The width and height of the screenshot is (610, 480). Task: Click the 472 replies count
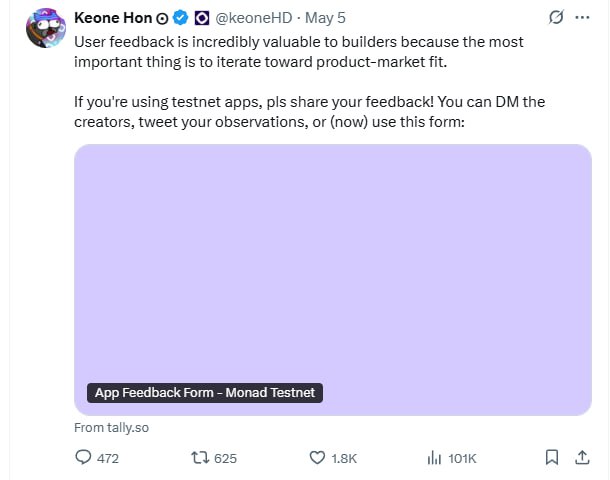click(x=108, y=459)
